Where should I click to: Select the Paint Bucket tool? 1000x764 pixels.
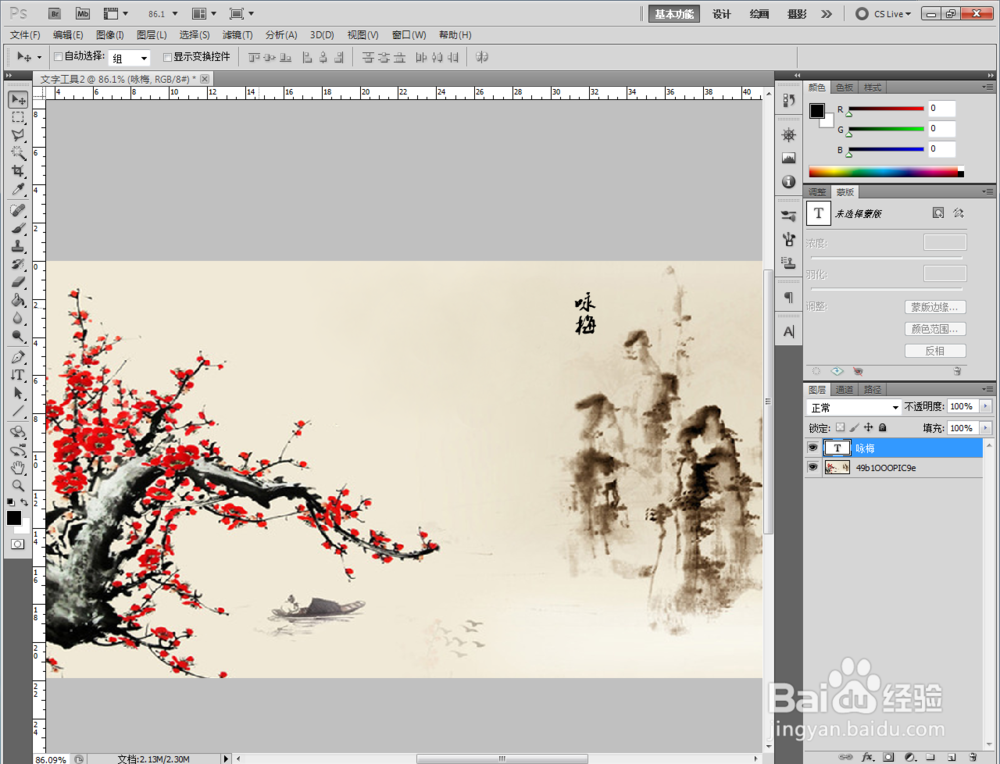click(x=18, y=300)
